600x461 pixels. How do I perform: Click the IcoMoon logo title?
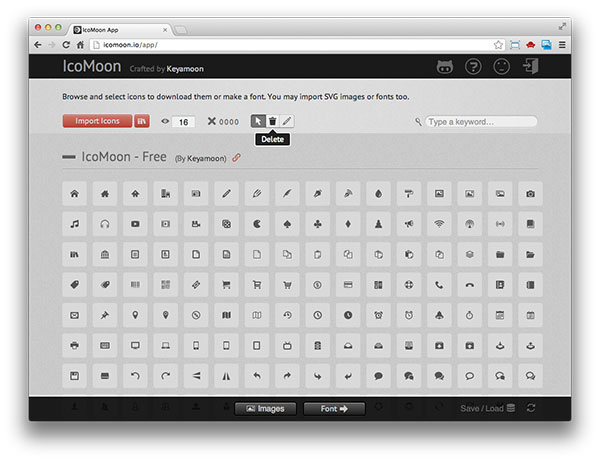point(92,66)
